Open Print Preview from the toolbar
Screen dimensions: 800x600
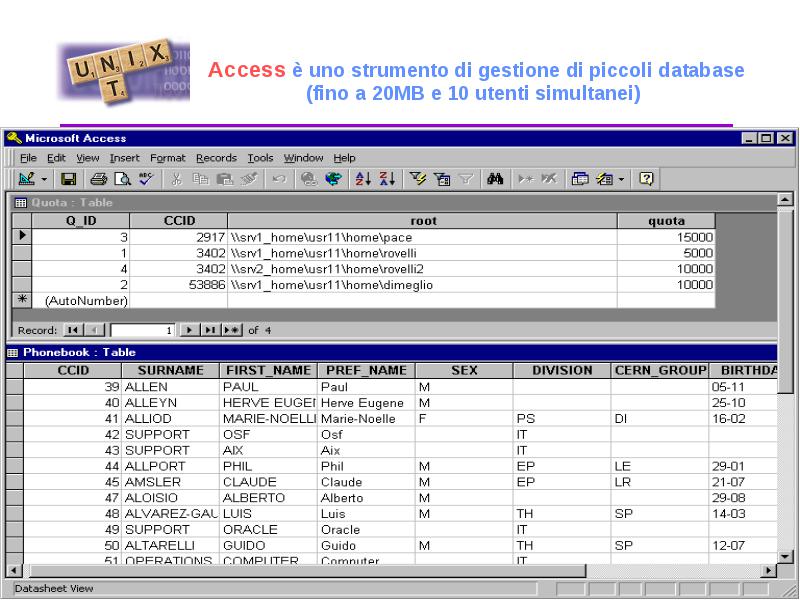point(122,179)
